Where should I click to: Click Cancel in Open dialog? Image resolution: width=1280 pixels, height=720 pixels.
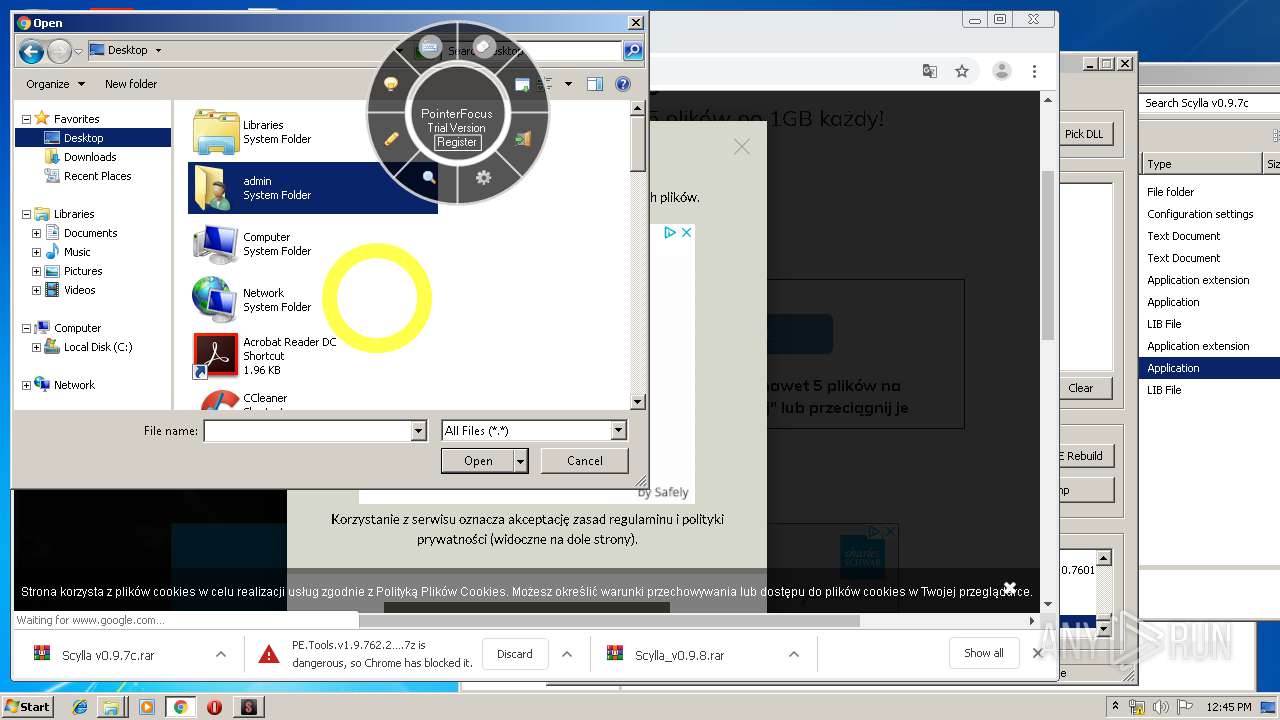(x=585, y=461)
